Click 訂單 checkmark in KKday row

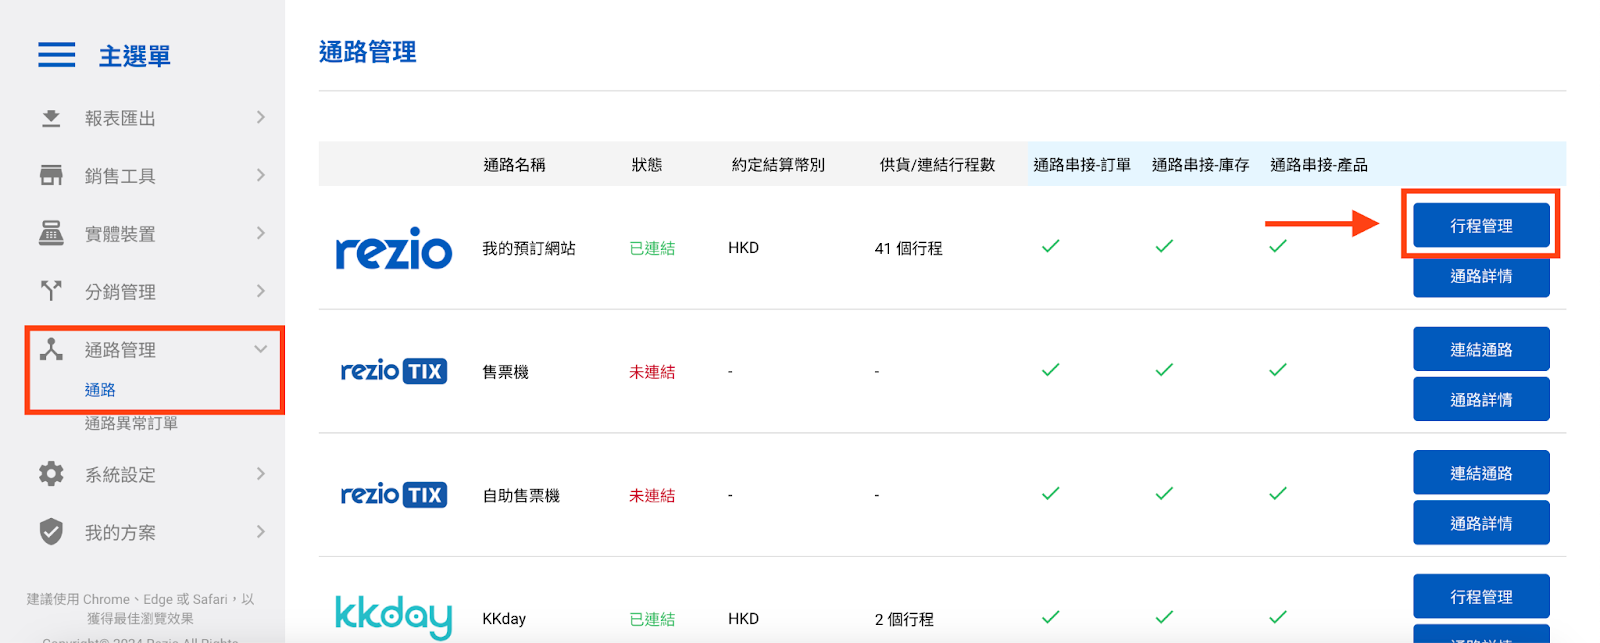1050,617
